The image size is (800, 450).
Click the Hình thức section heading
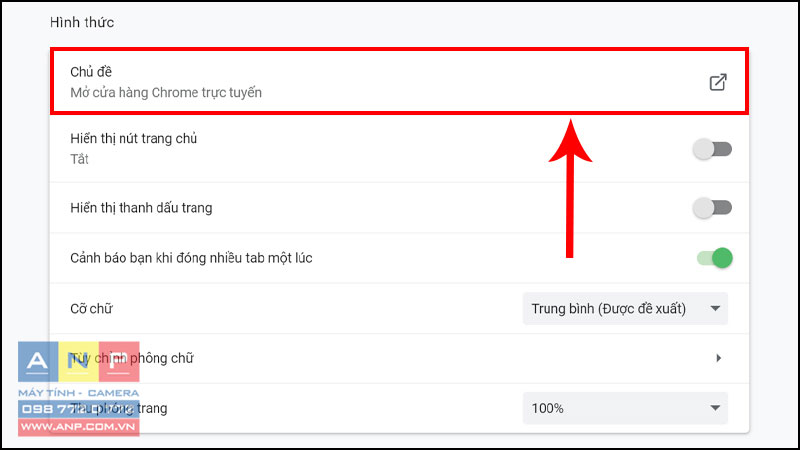click(x=82, y=22)
